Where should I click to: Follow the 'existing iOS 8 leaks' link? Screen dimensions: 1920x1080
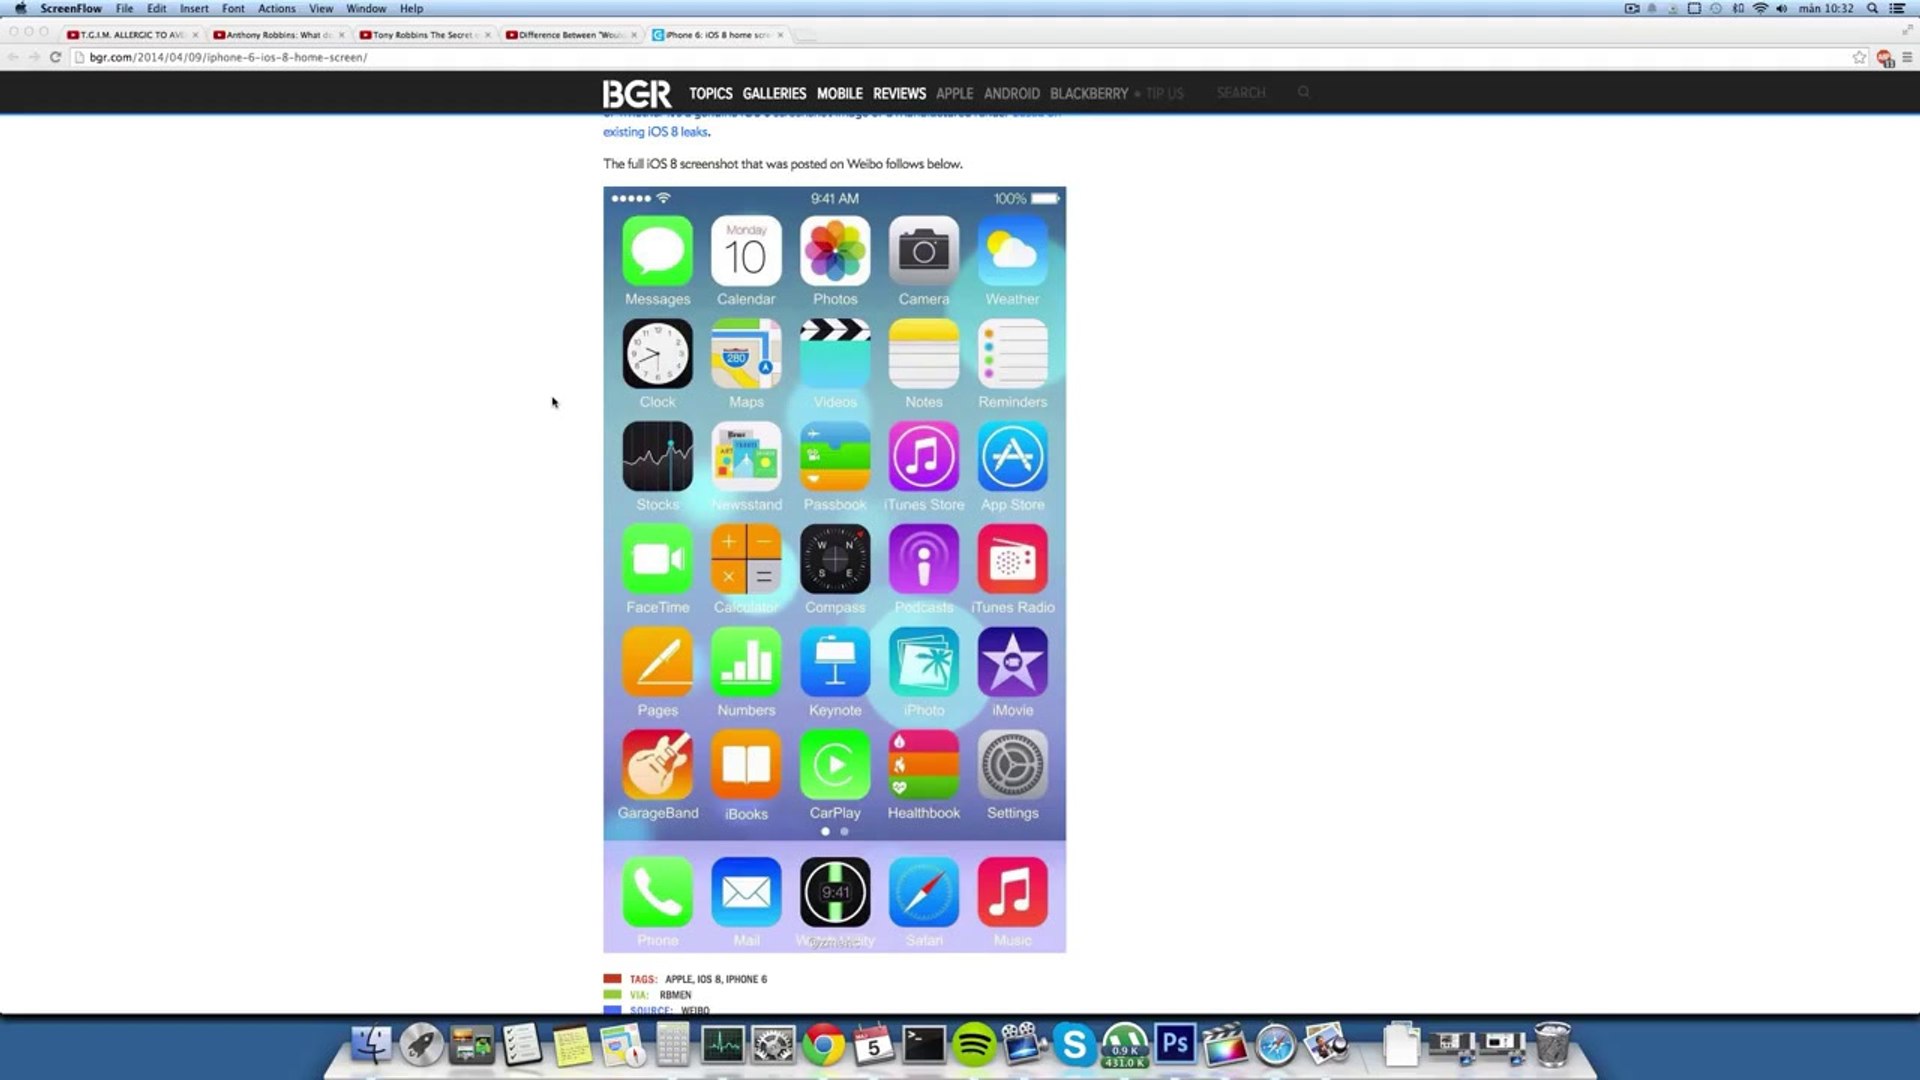[655, 131]
